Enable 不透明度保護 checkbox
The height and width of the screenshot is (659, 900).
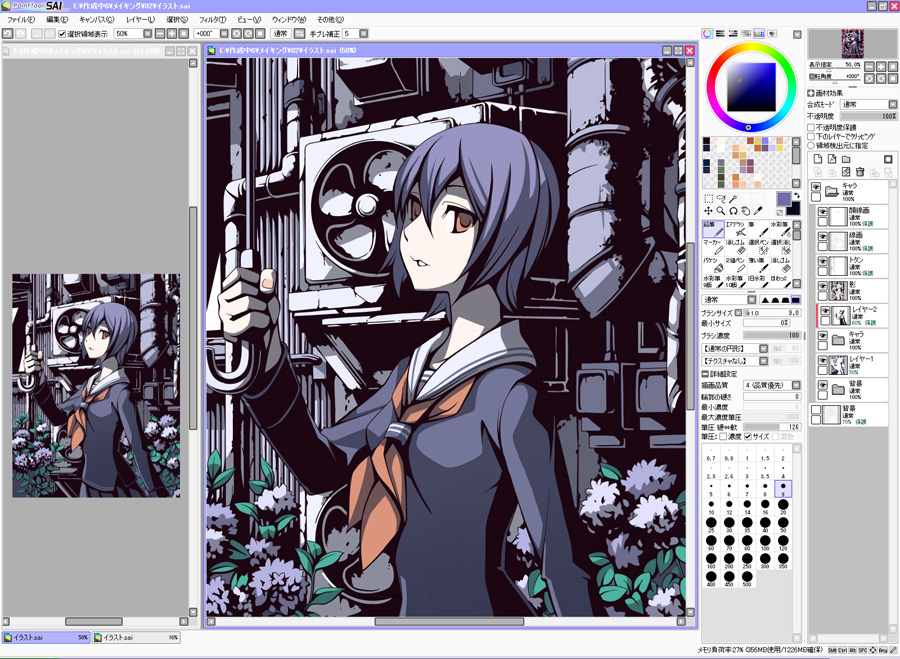point(811,127)
